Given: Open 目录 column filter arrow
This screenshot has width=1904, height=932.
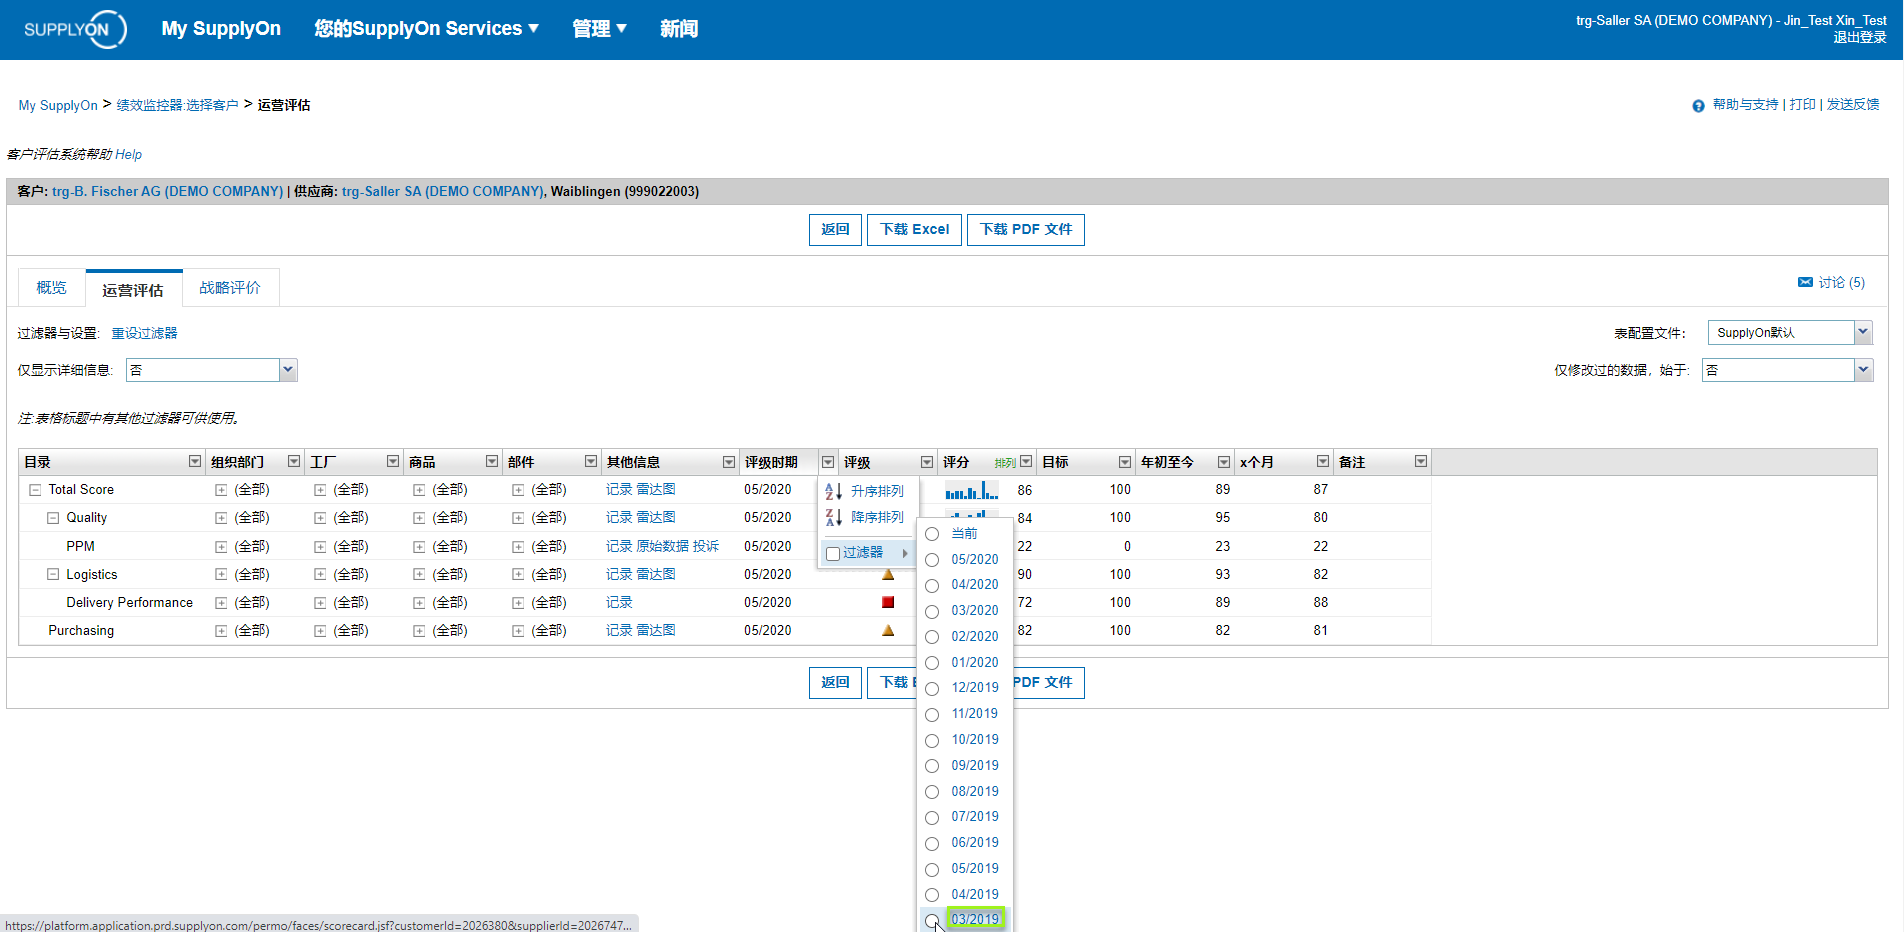Looking at the screenshot, I should tap(195, 462).
